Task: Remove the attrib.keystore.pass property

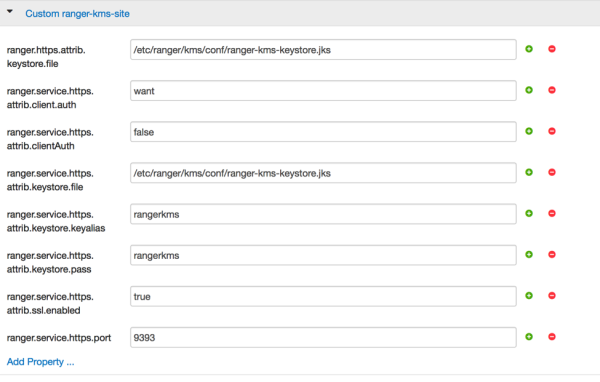Action: coord(552,255)
